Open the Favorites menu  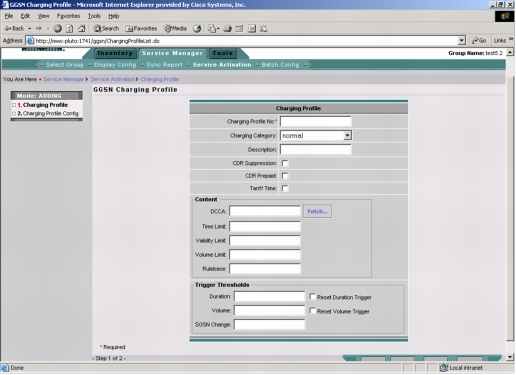(x=68, y=16)
